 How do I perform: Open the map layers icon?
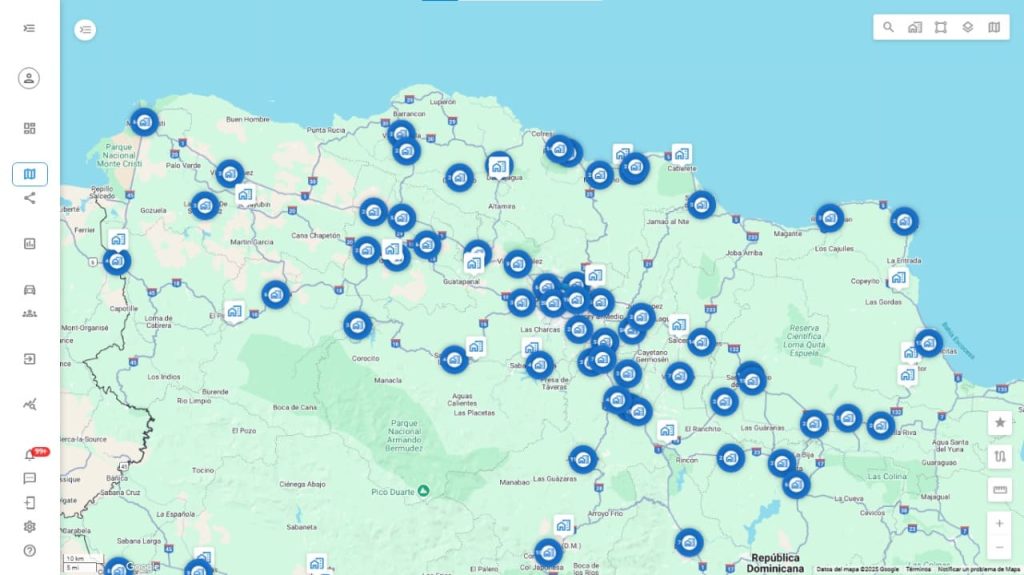pyautogui.click(x=968, y=27)
